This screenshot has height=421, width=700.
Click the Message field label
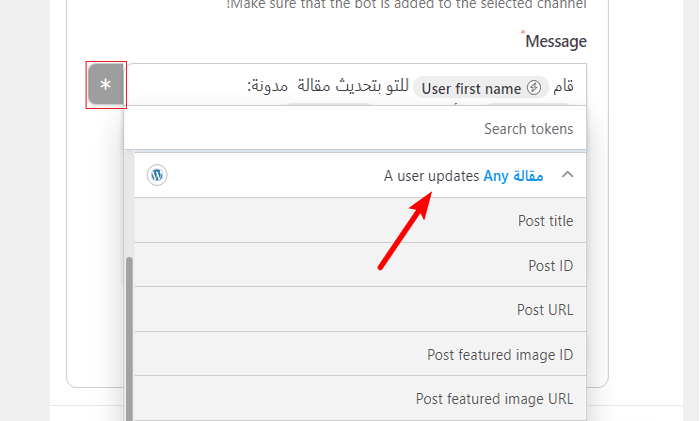coord(555,41)
